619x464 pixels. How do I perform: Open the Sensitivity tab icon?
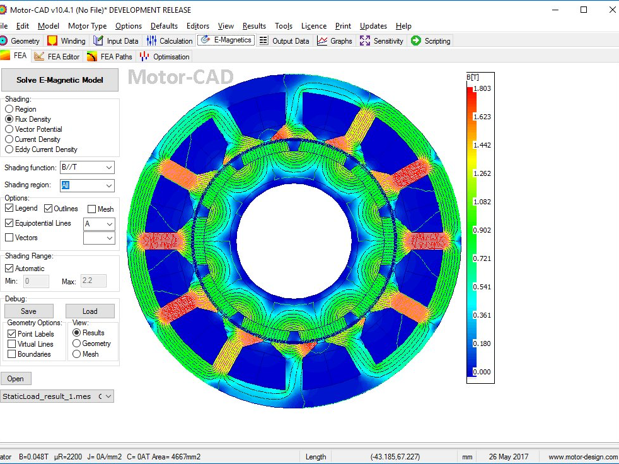coord(364,41)
